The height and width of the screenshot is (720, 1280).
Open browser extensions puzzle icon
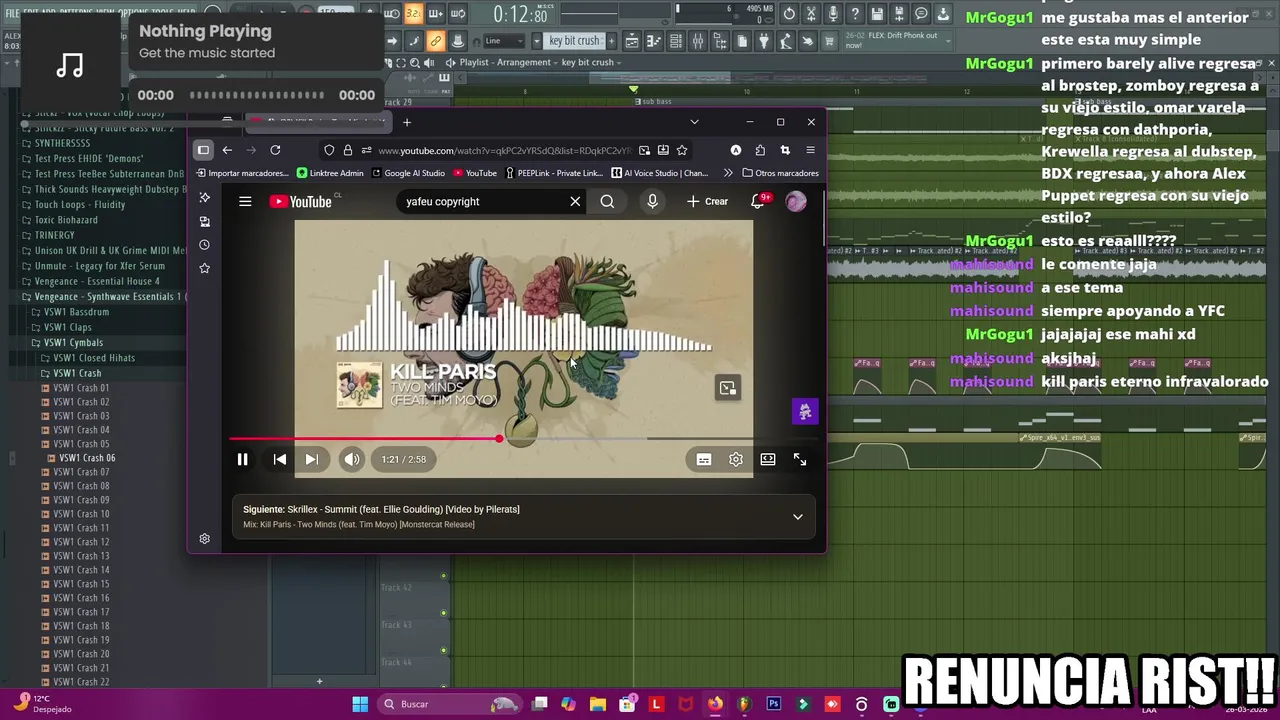(x=760, y=150)
